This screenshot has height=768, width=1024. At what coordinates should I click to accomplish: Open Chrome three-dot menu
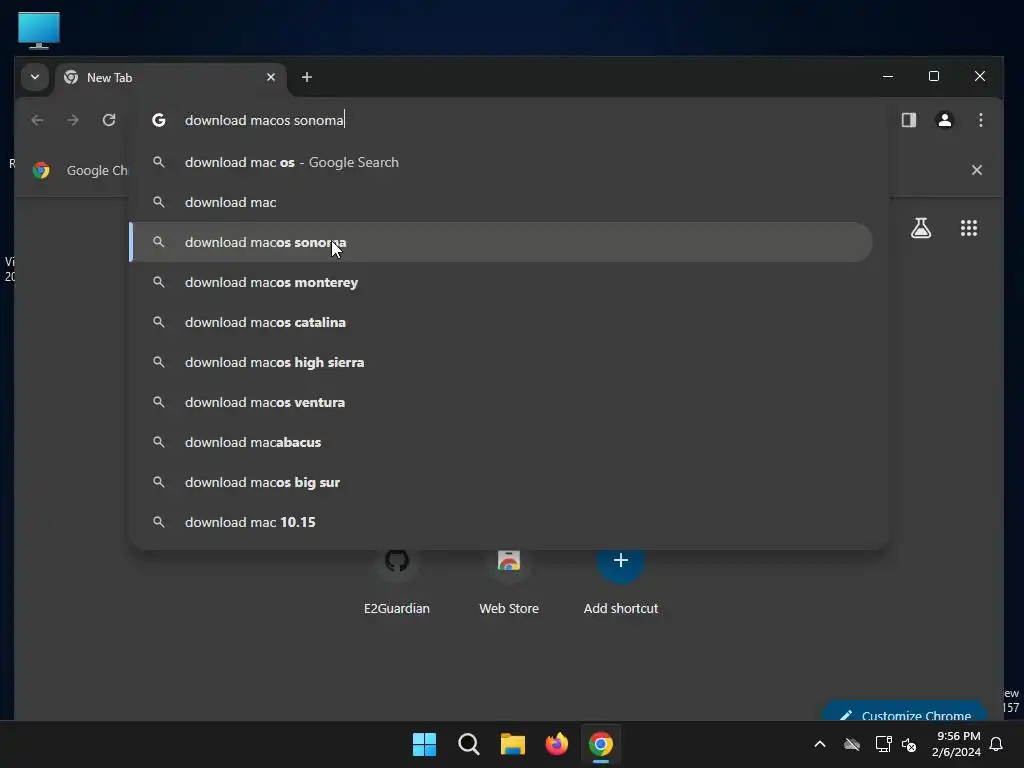(980, 120)
